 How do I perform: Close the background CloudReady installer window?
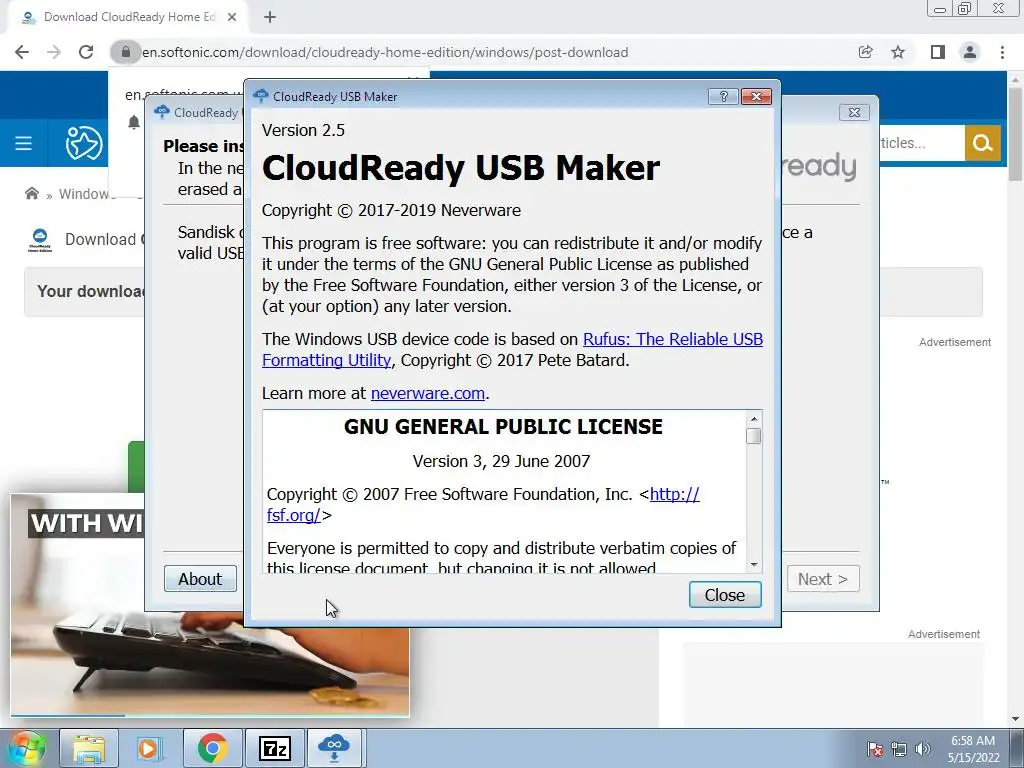click(x=854, y=112)
